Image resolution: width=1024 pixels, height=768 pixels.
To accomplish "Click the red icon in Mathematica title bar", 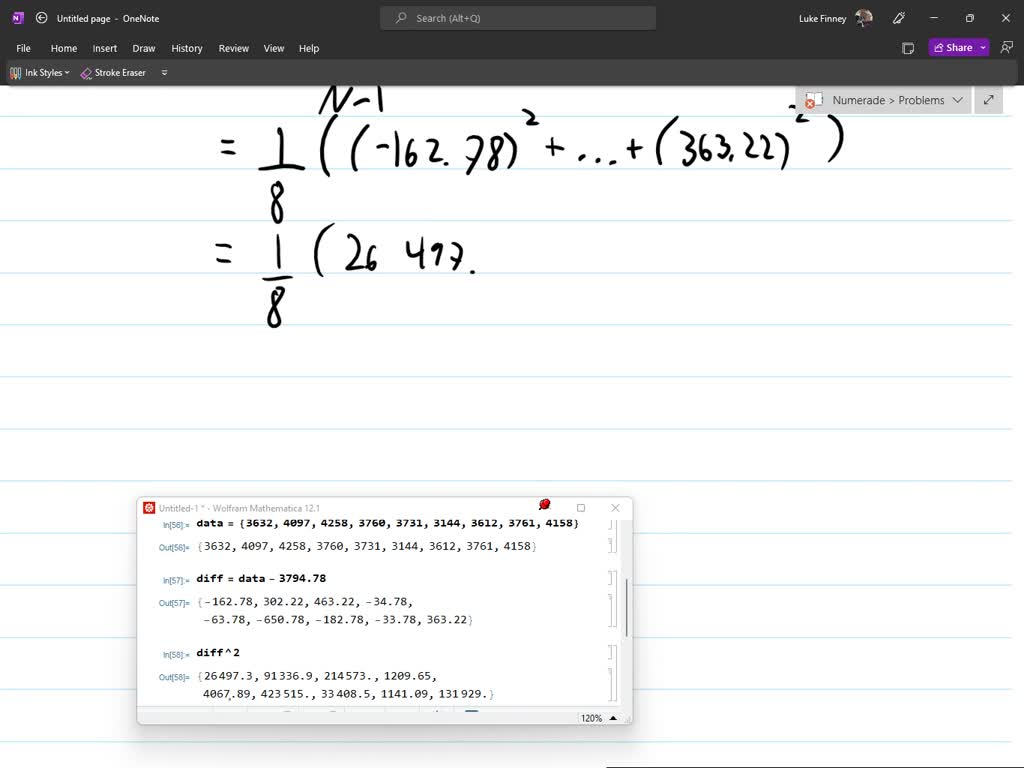I will 545,504.
